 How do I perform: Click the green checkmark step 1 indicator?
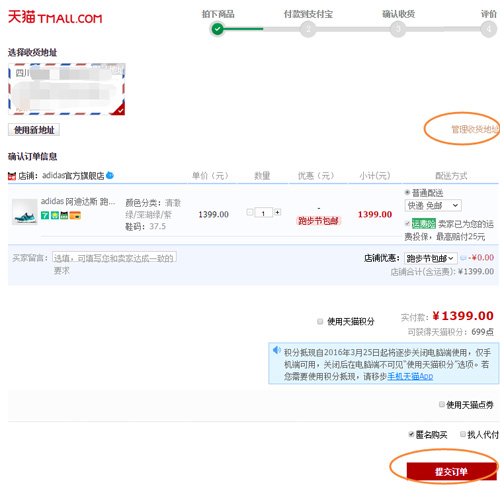point(217,29)
